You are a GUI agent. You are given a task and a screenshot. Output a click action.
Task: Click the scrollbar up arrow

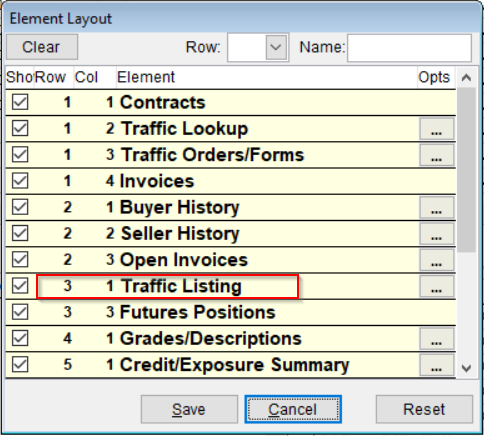(466, 78)
